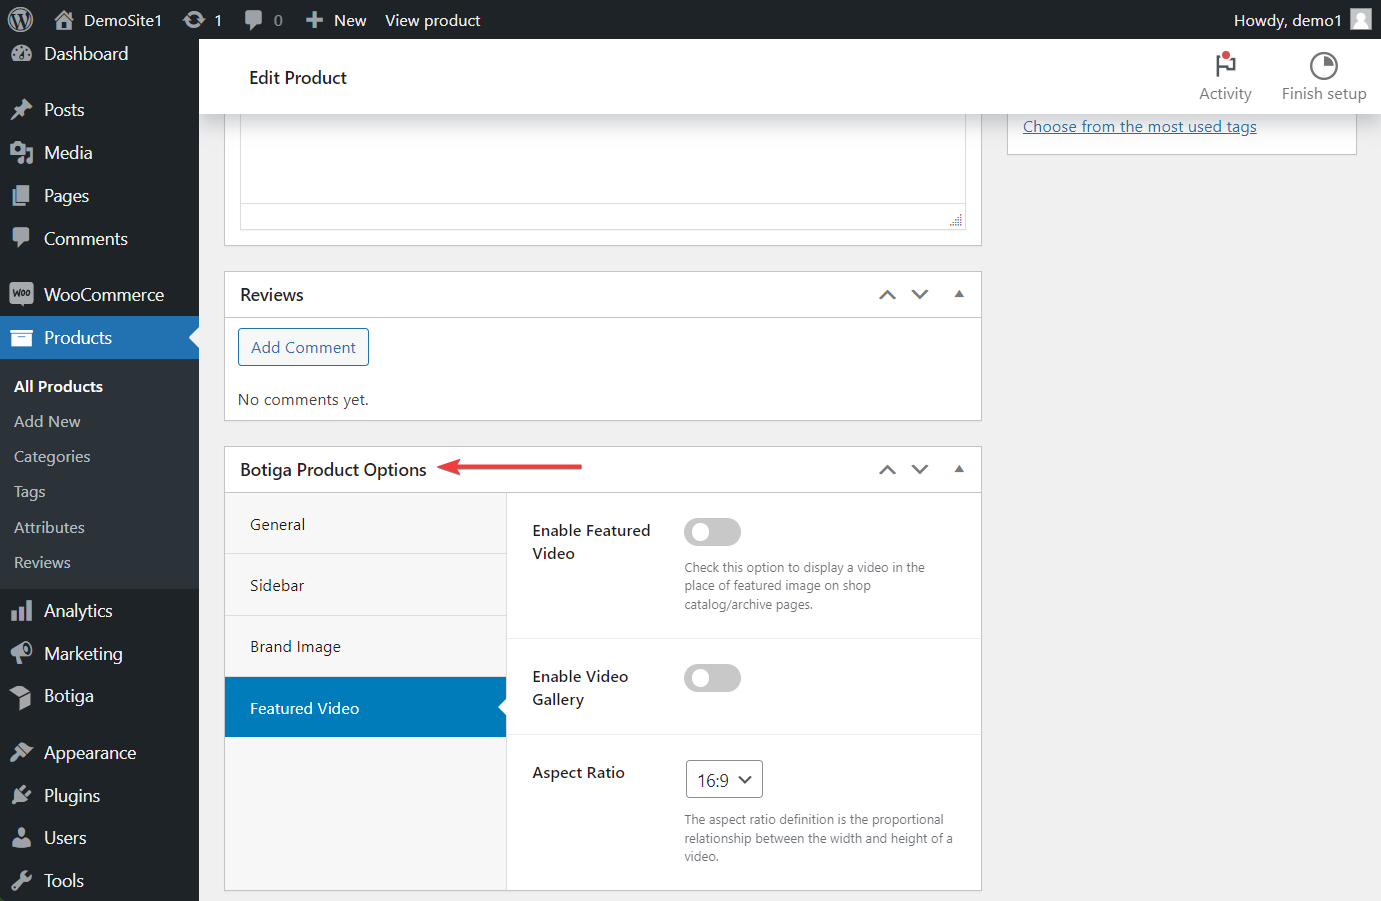This screenshot has width=1381, height=901.
Task: Click the DemoSite1 site name
Action: click(123, 20)
